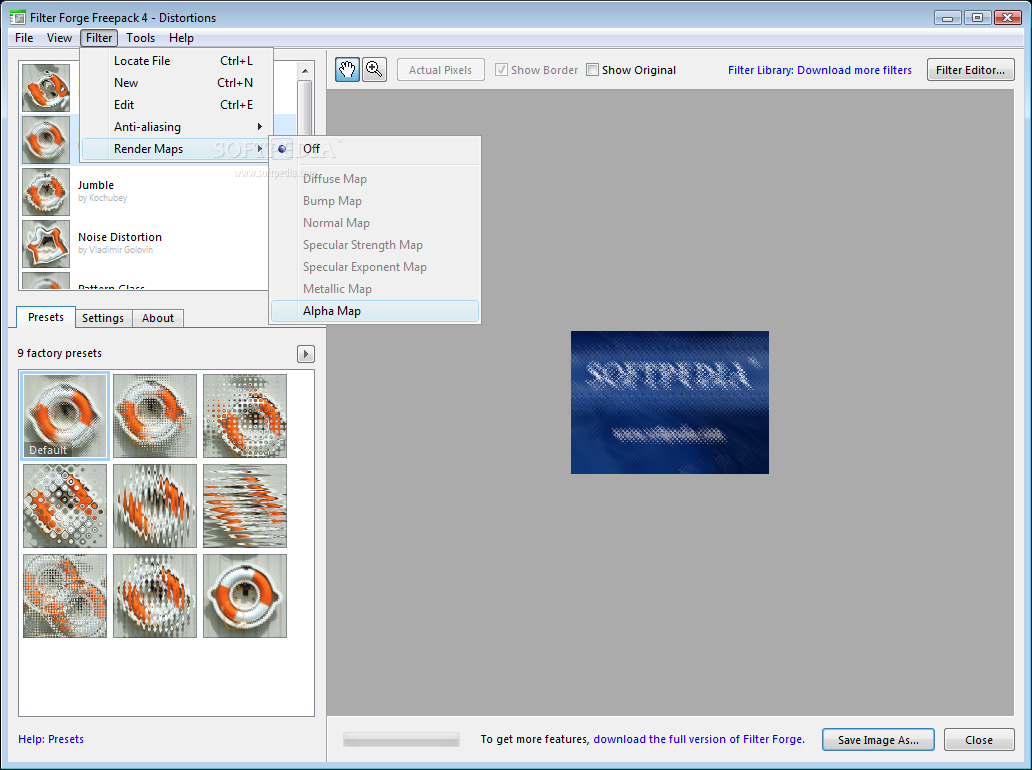Select the Noise Distortion filter name

point(120,237)
